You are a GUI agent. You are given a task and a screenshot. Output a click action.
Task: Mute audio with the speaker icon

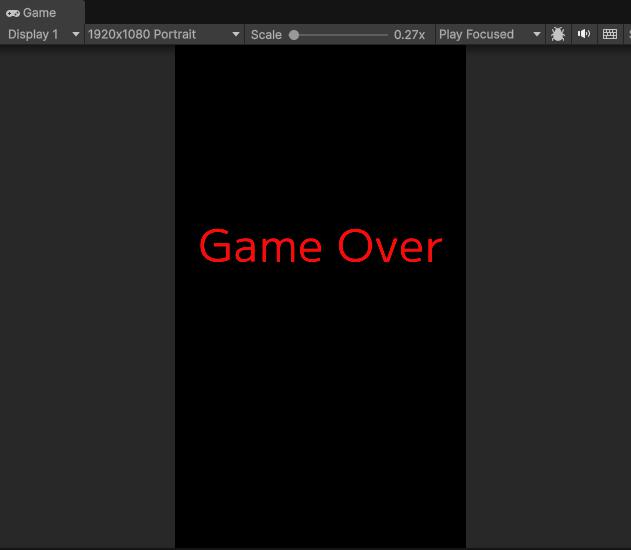point(584,34)
